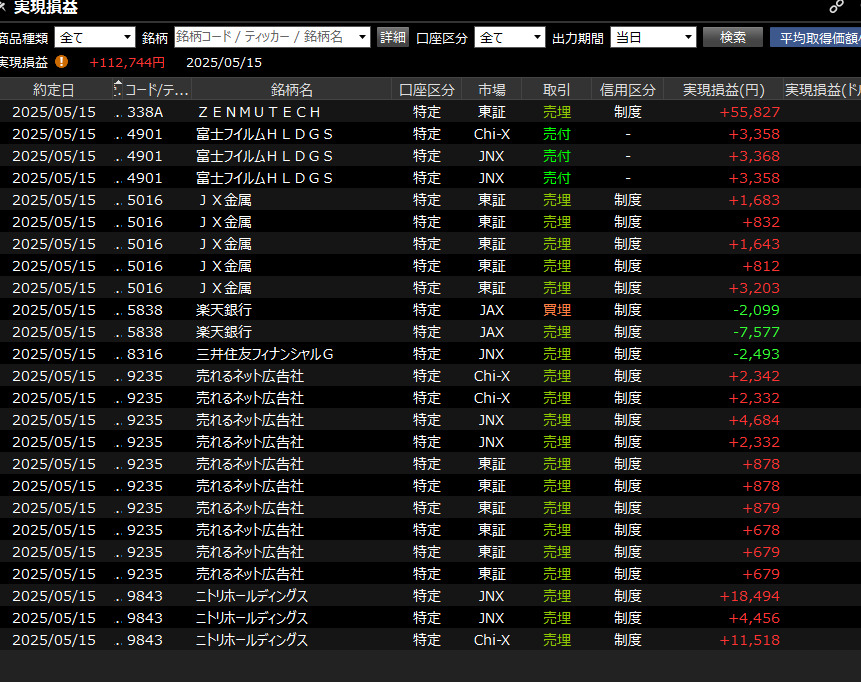This screenshot has width=861, height=682.
Task: Click the +2,342 profit value
Action: pos(754,376)
